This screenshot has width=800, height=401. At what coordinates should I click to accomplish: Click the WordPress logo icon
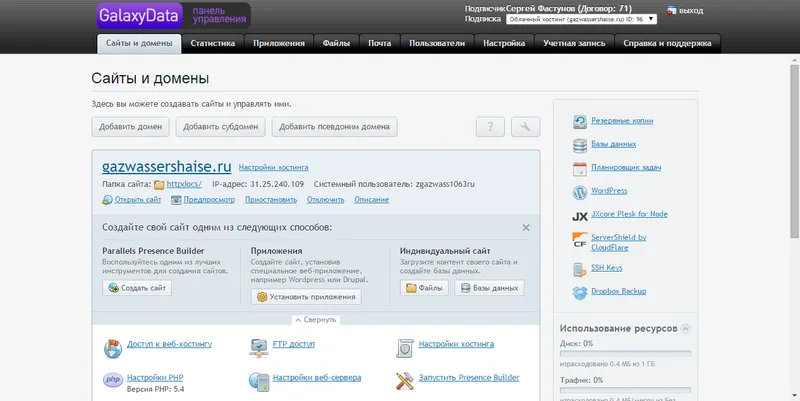tap(580, 192)
